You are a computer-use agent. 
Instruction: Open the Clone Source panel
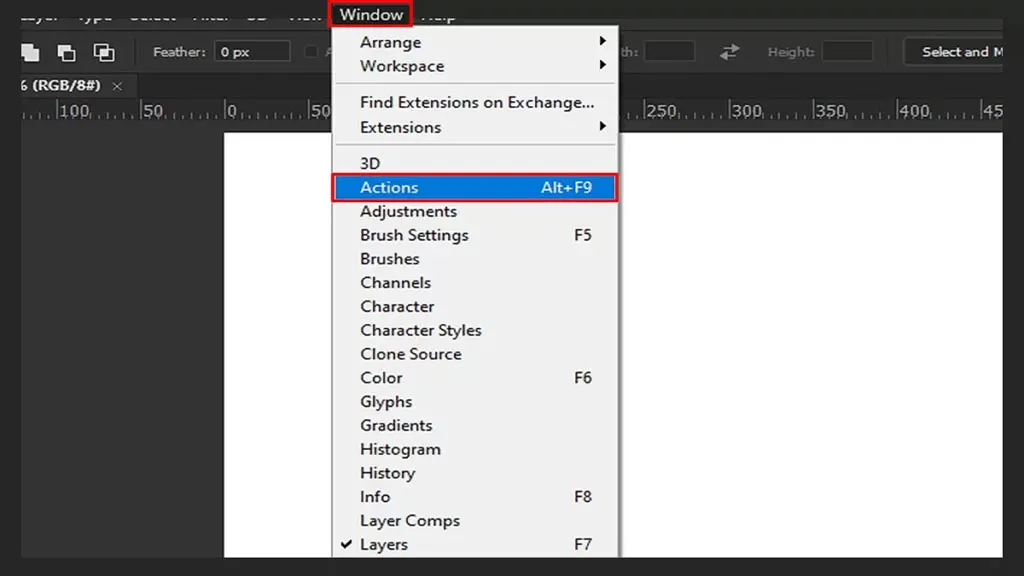click(475, 354)
